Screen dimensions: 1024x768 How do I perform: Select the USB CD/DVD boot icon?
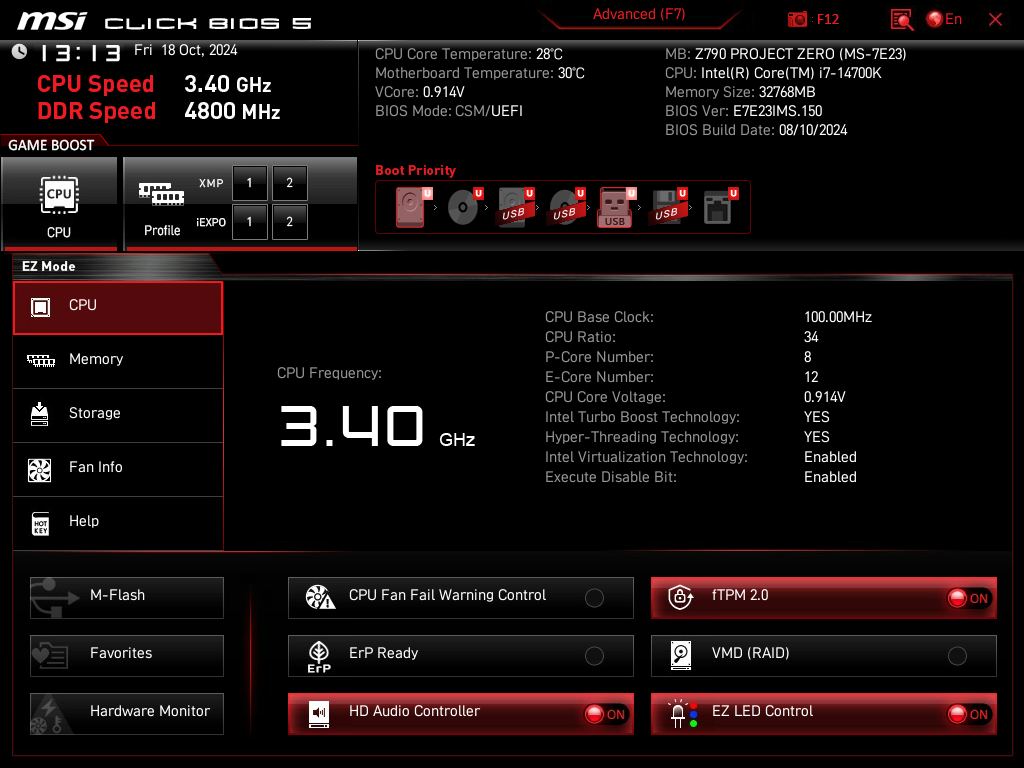point(565,207)
